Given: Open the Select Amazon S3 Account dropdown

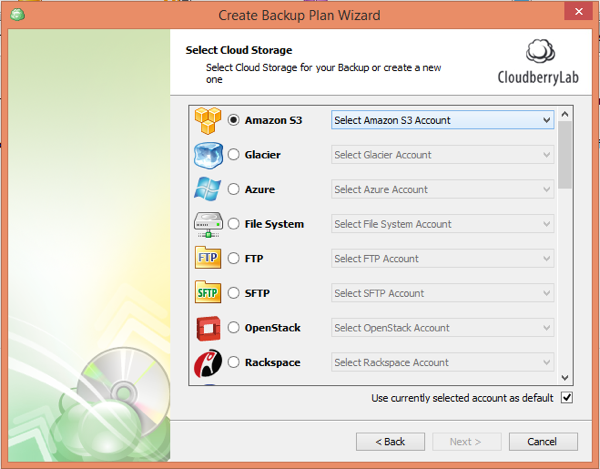Looking at the screenshot, I should pos(442,120).
